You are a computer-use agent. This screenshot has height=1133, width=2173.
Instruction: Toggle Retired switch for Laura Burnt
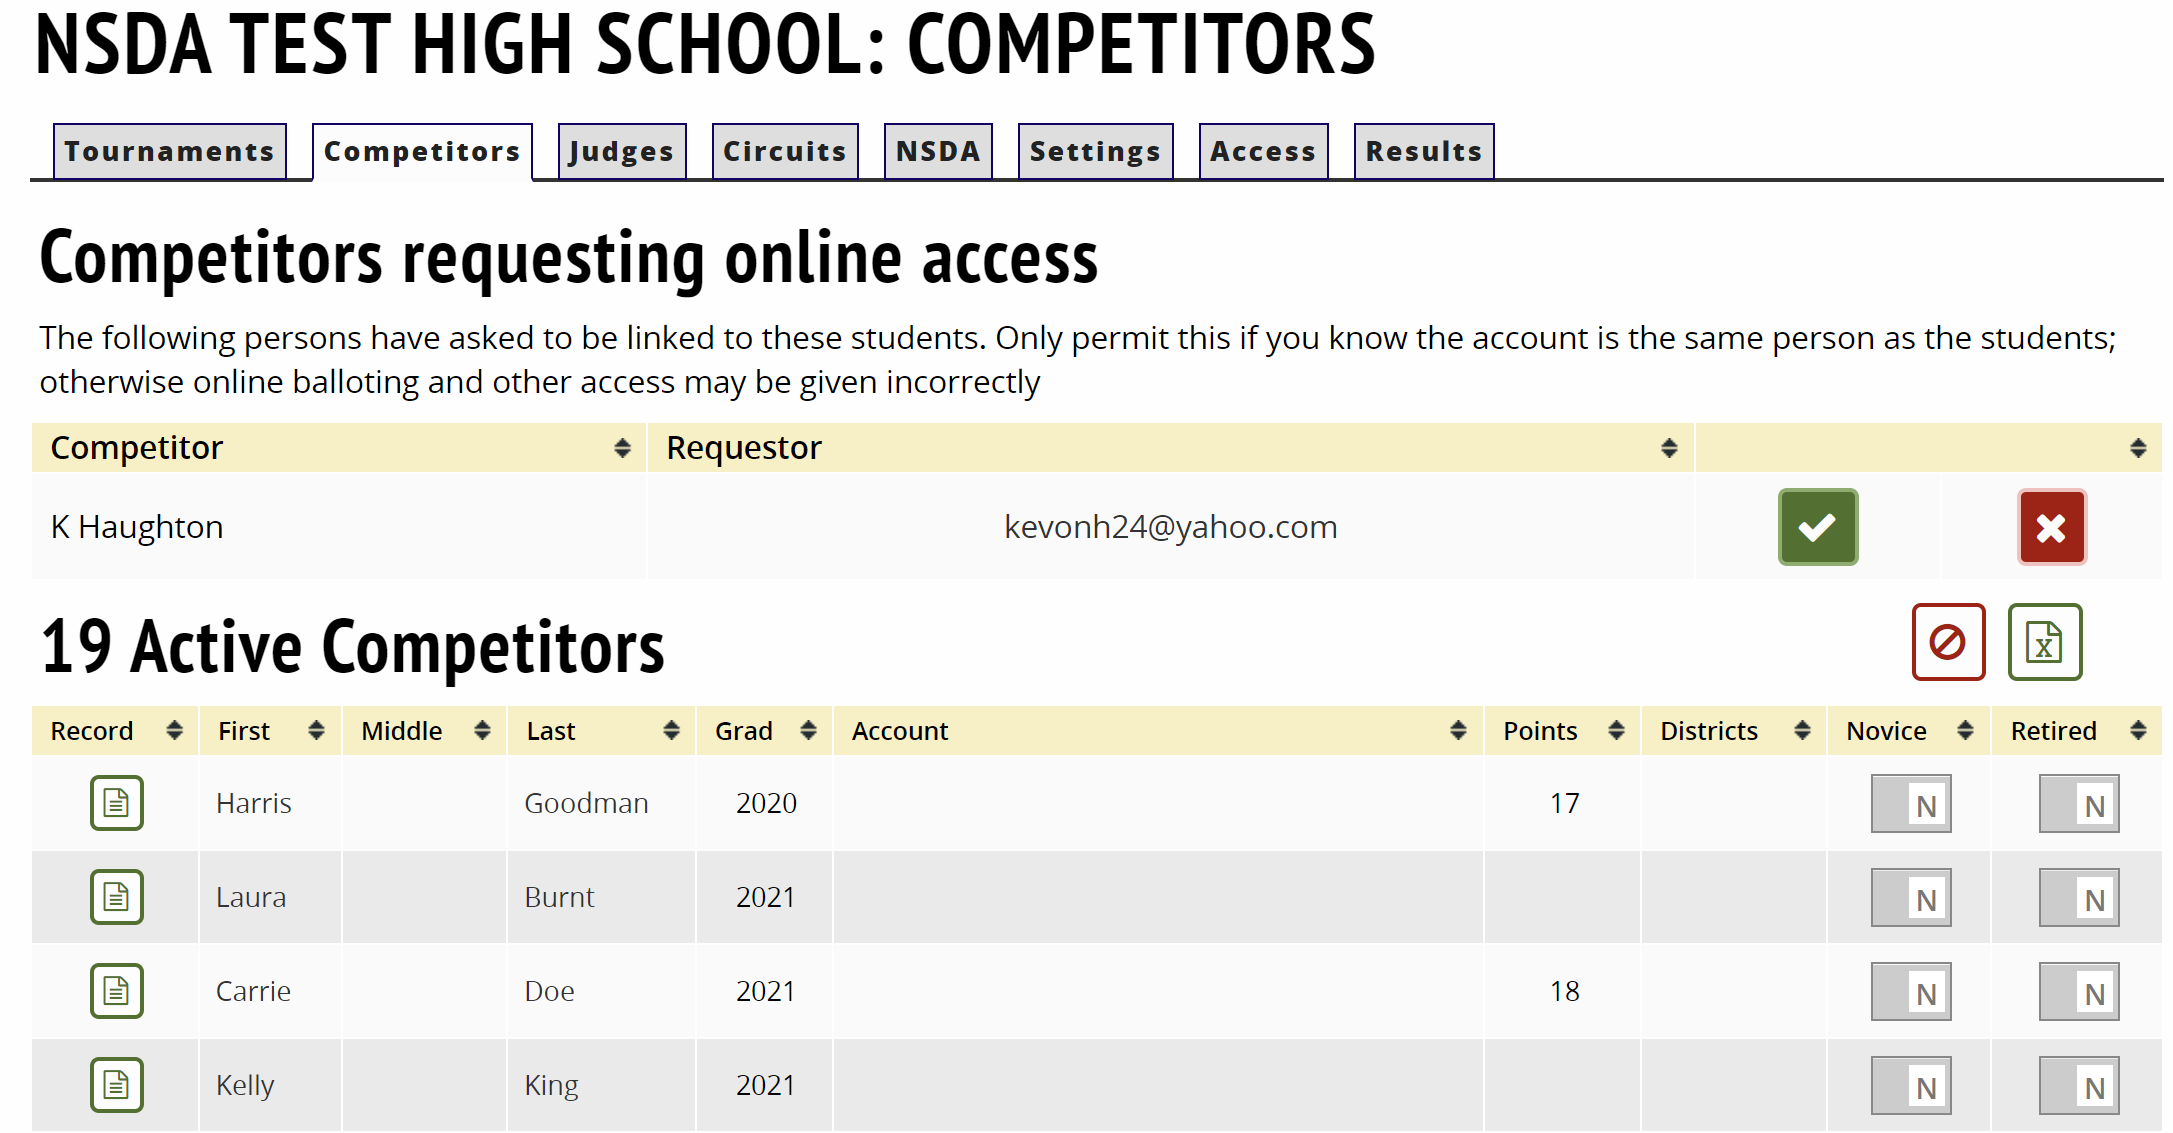click(x=2079, y=898)
